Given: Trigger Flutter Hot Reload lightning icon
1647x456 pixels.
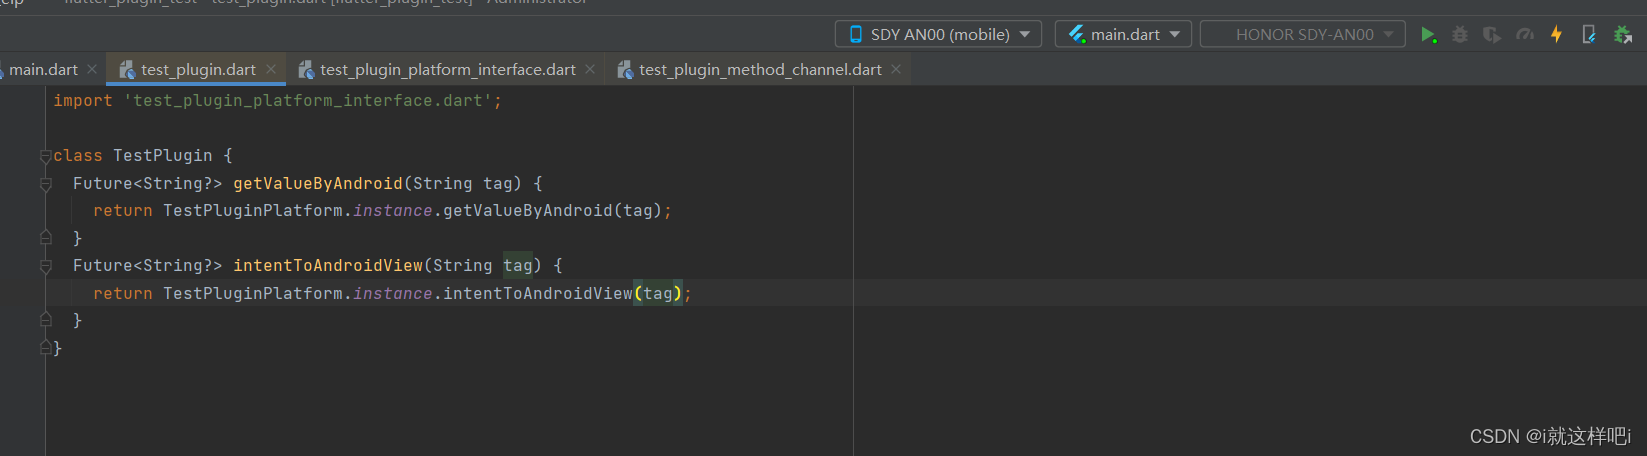Looking at the screenshot, I should pos(1556,35).
